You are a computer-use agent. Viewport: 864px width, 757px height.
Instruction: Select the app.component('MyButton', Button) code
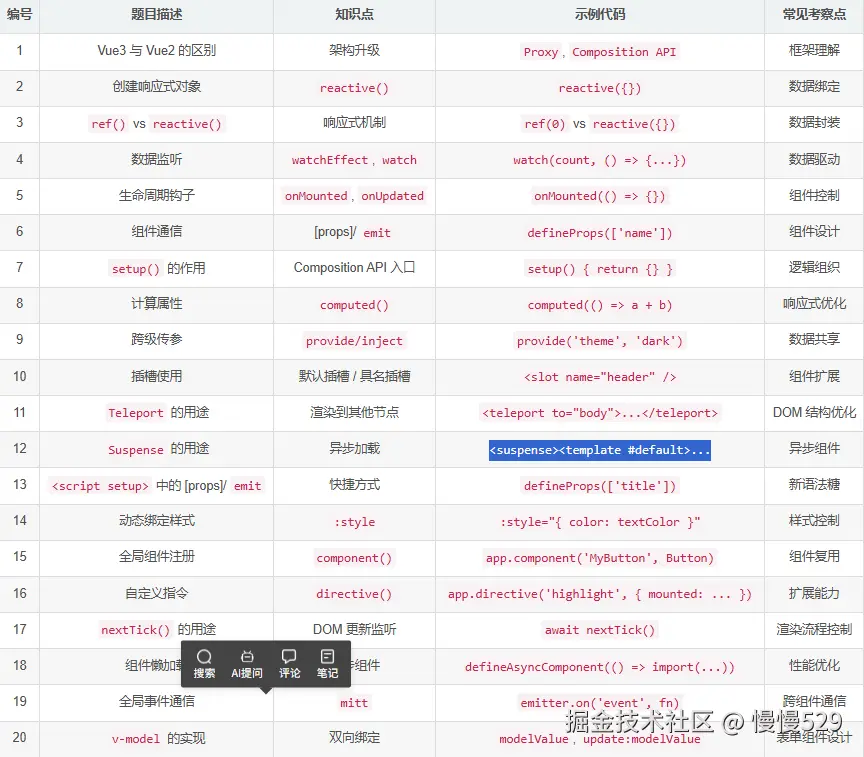click(x=598, y=558)
